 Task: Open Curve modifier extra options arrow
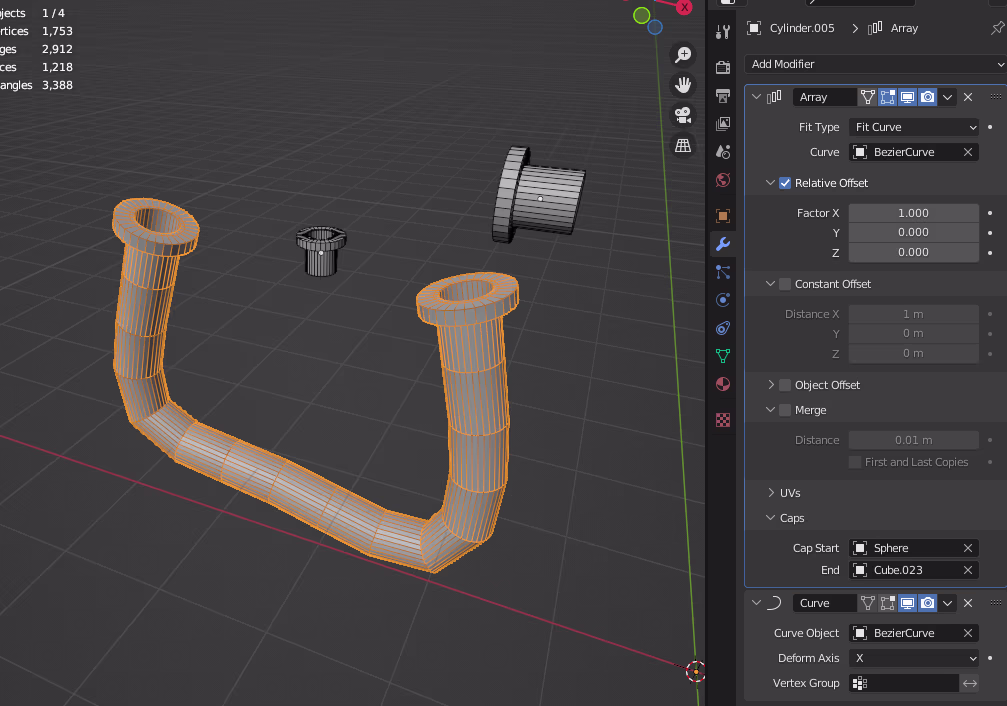click(947, 603)
